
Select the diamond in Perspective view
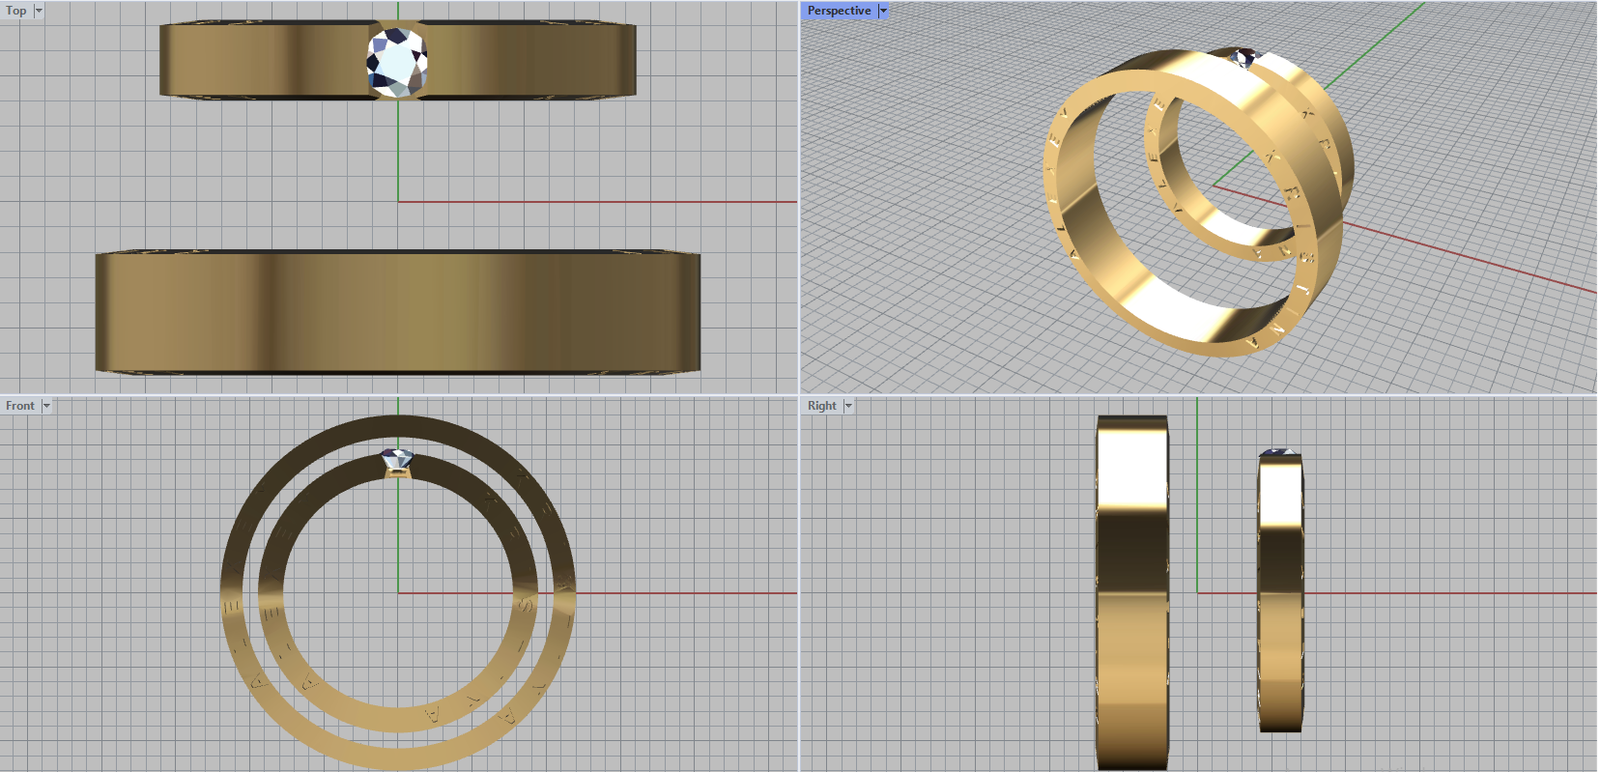point(1242,57)
